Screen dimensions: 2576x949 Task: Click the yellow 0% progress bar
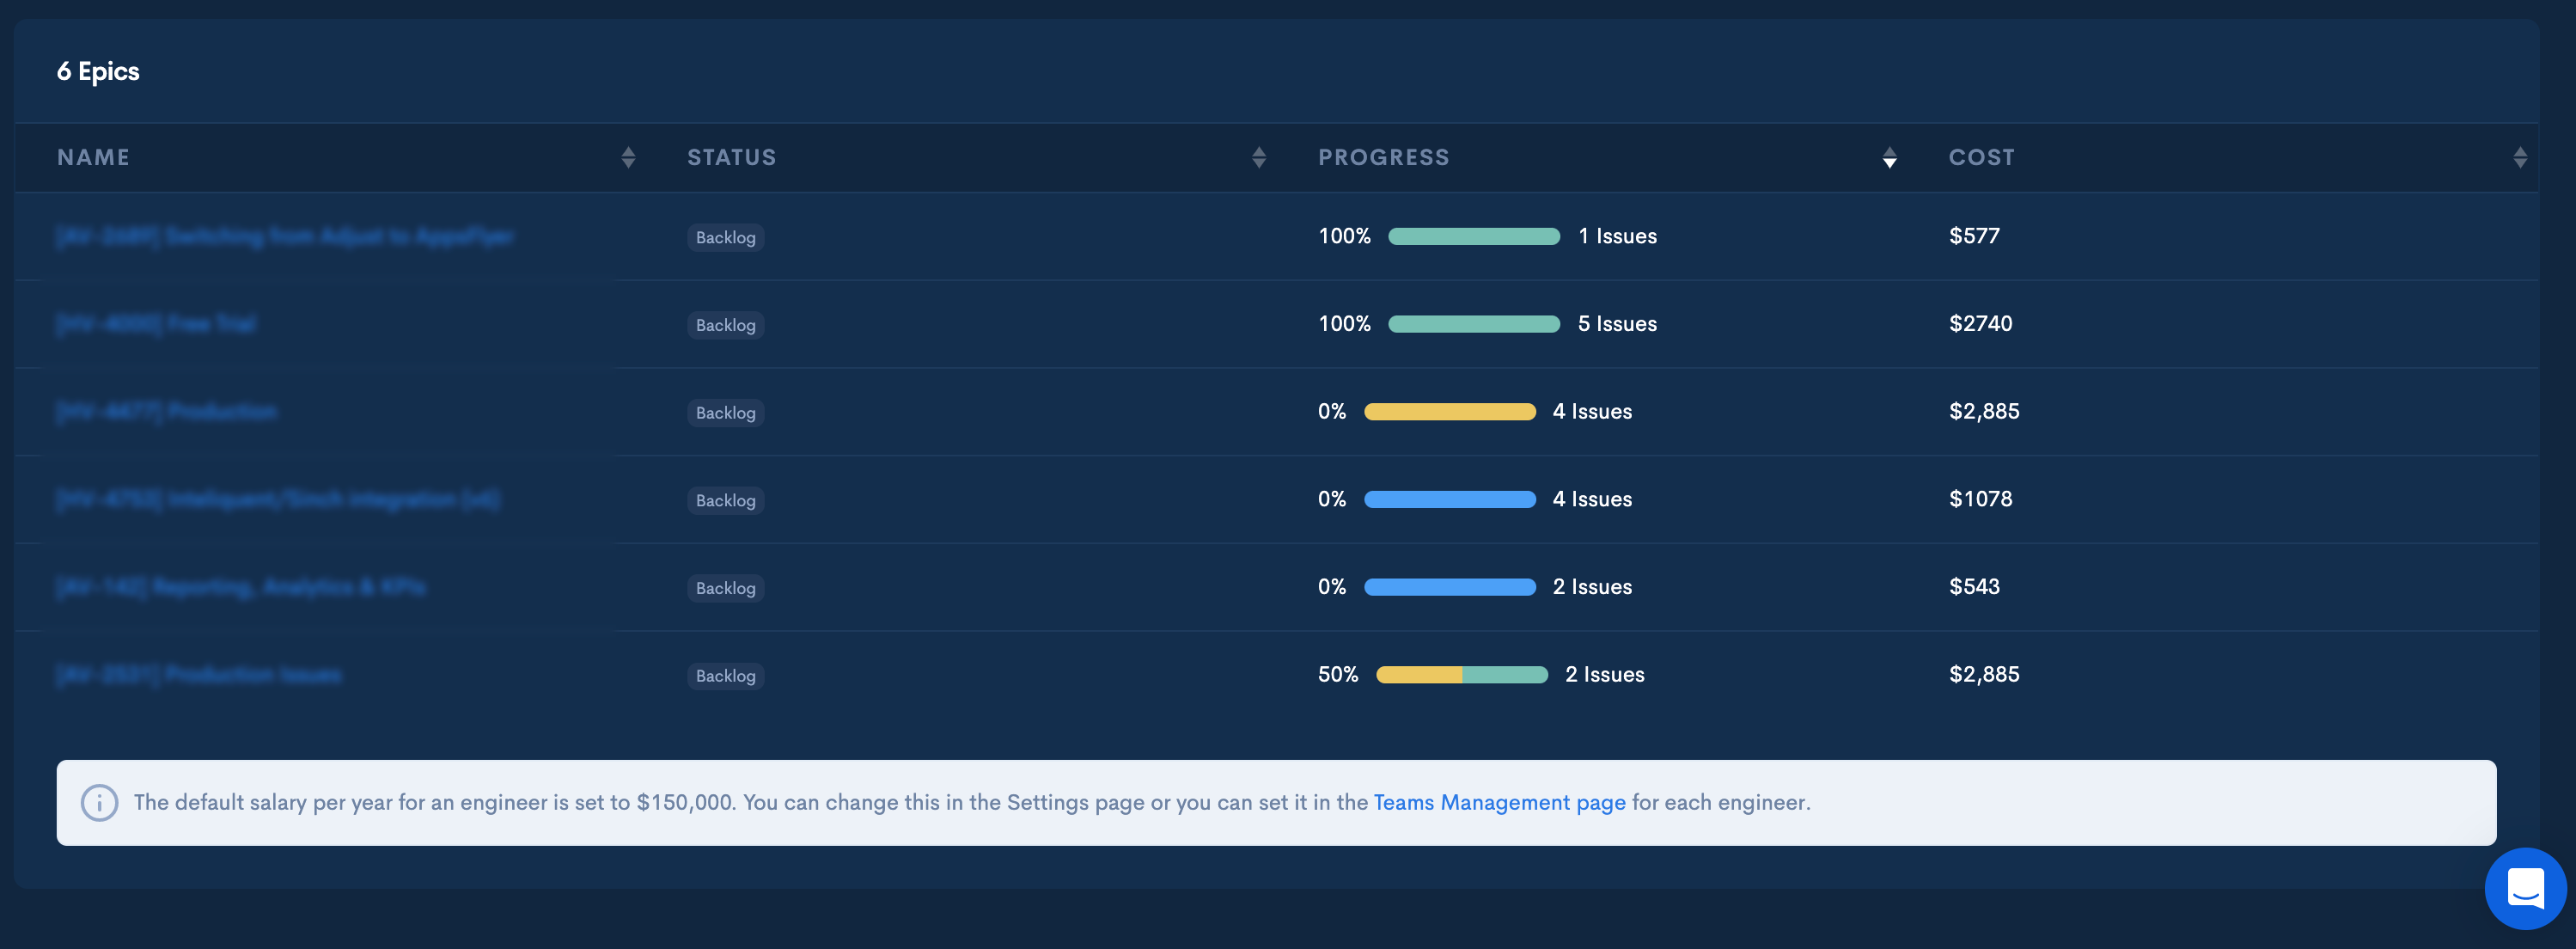1449,412
